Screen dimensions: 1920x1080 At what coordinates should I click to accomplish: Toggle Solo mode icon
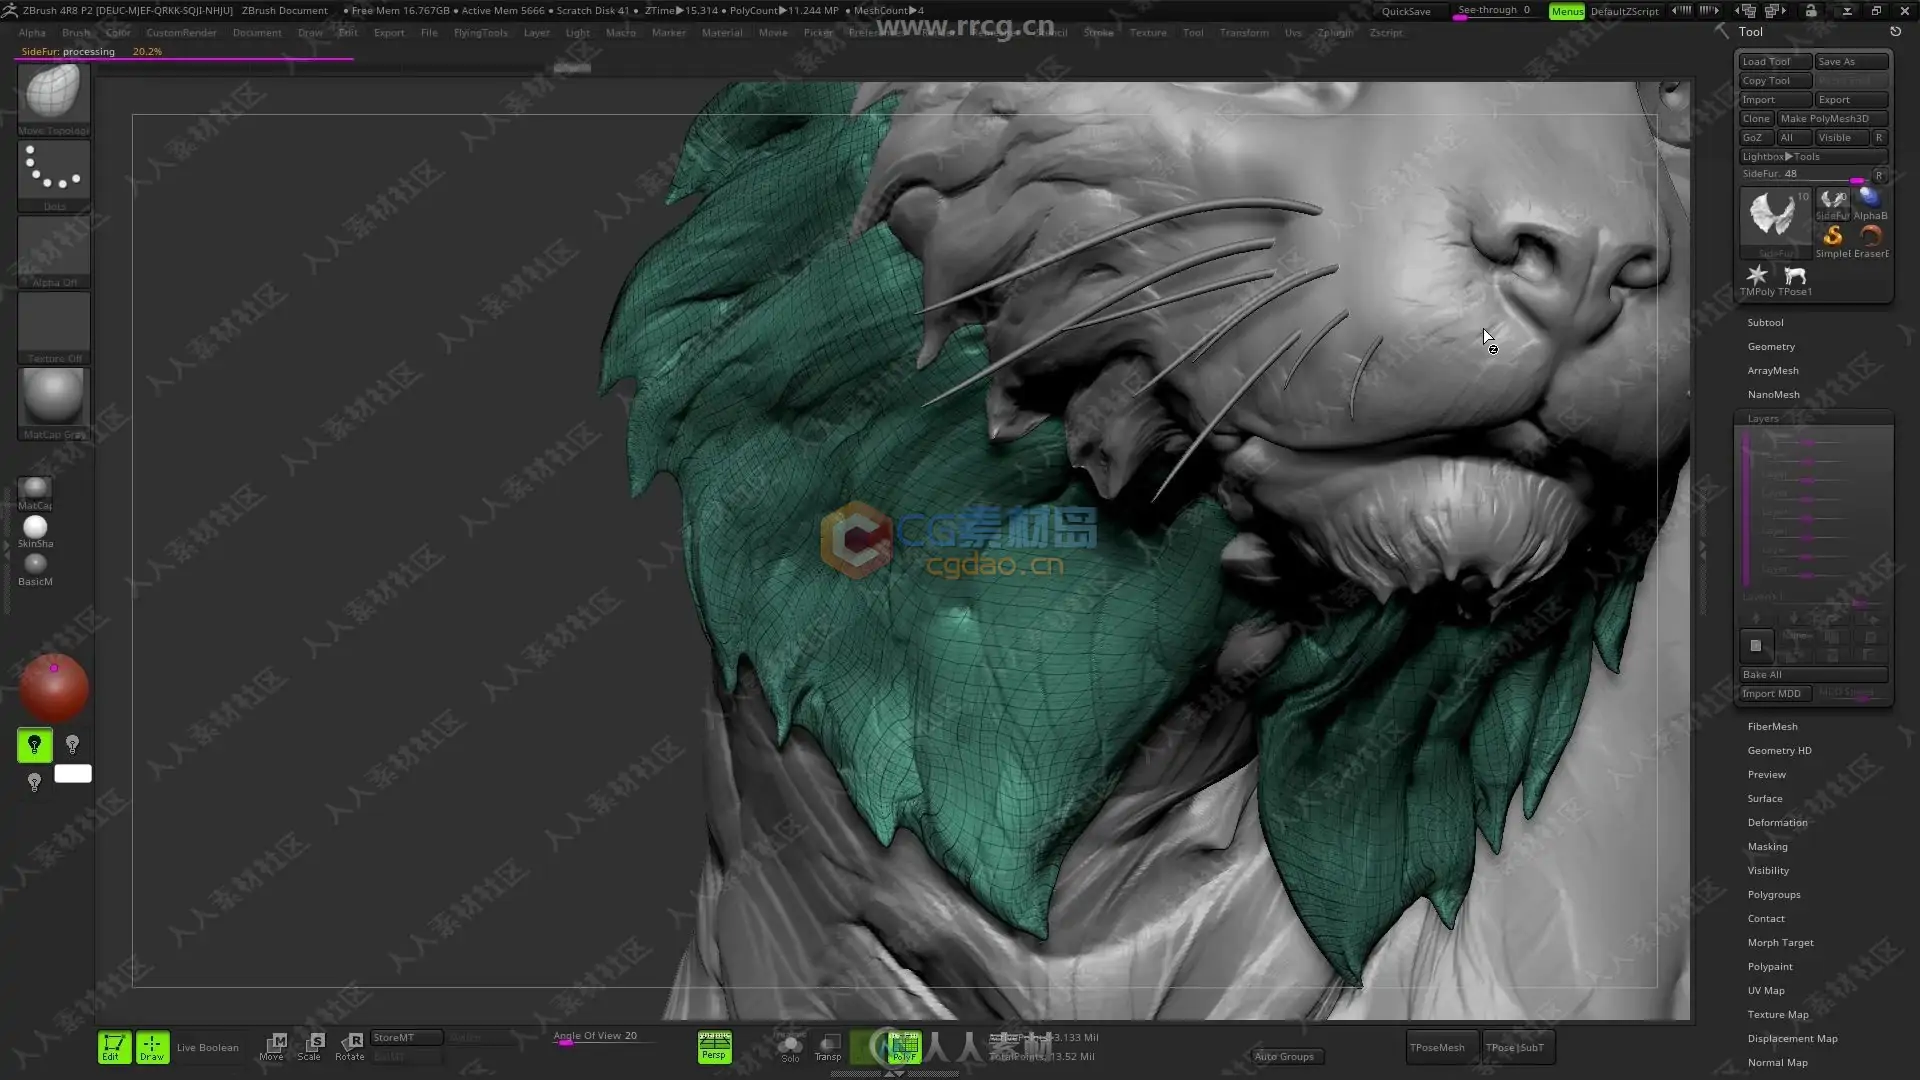coord(790,1047)
